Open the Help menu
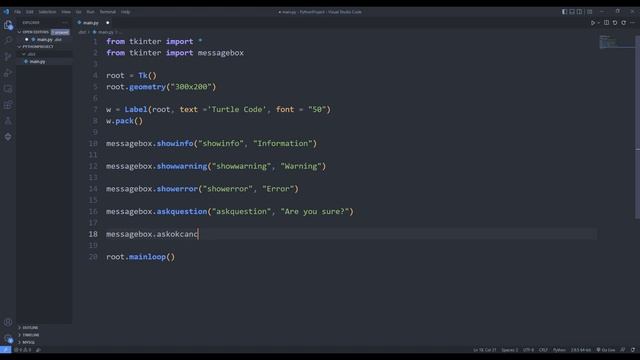640x360 pixels. pos(125,12)
